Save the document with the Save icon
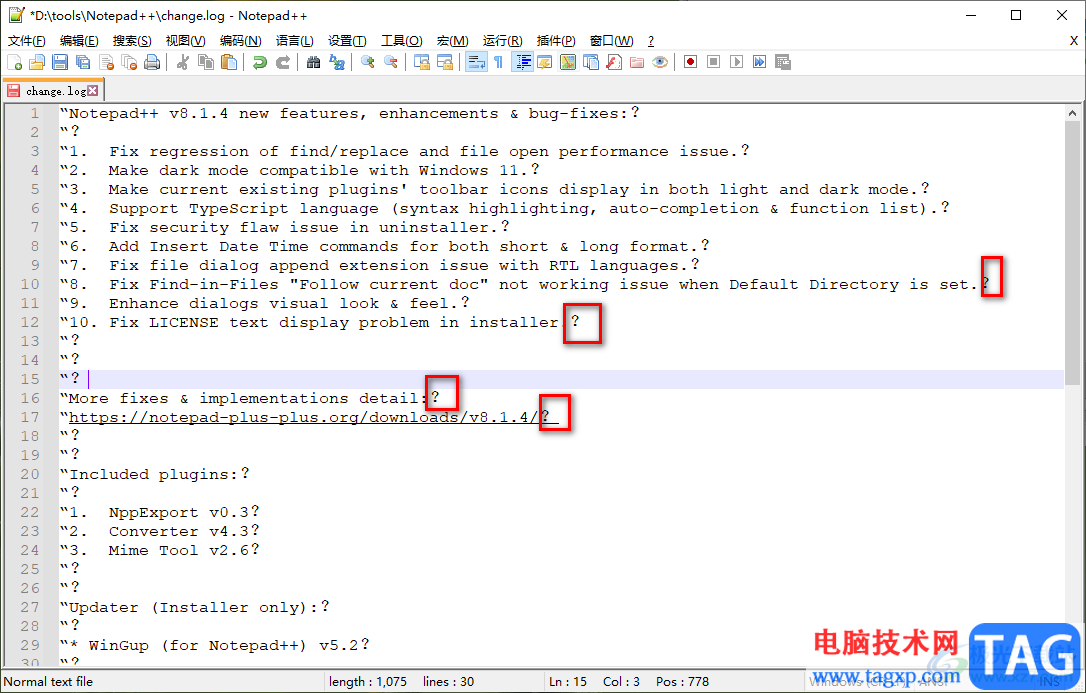The width and height of the screenshot is (1086, 693). [x=60, y=62]
